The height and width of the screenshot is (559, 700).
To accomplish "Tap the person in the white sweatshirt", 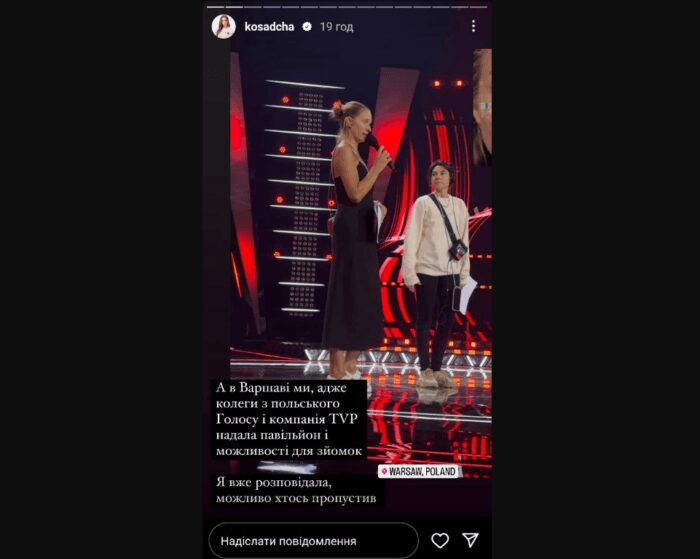I will [436, 273].
